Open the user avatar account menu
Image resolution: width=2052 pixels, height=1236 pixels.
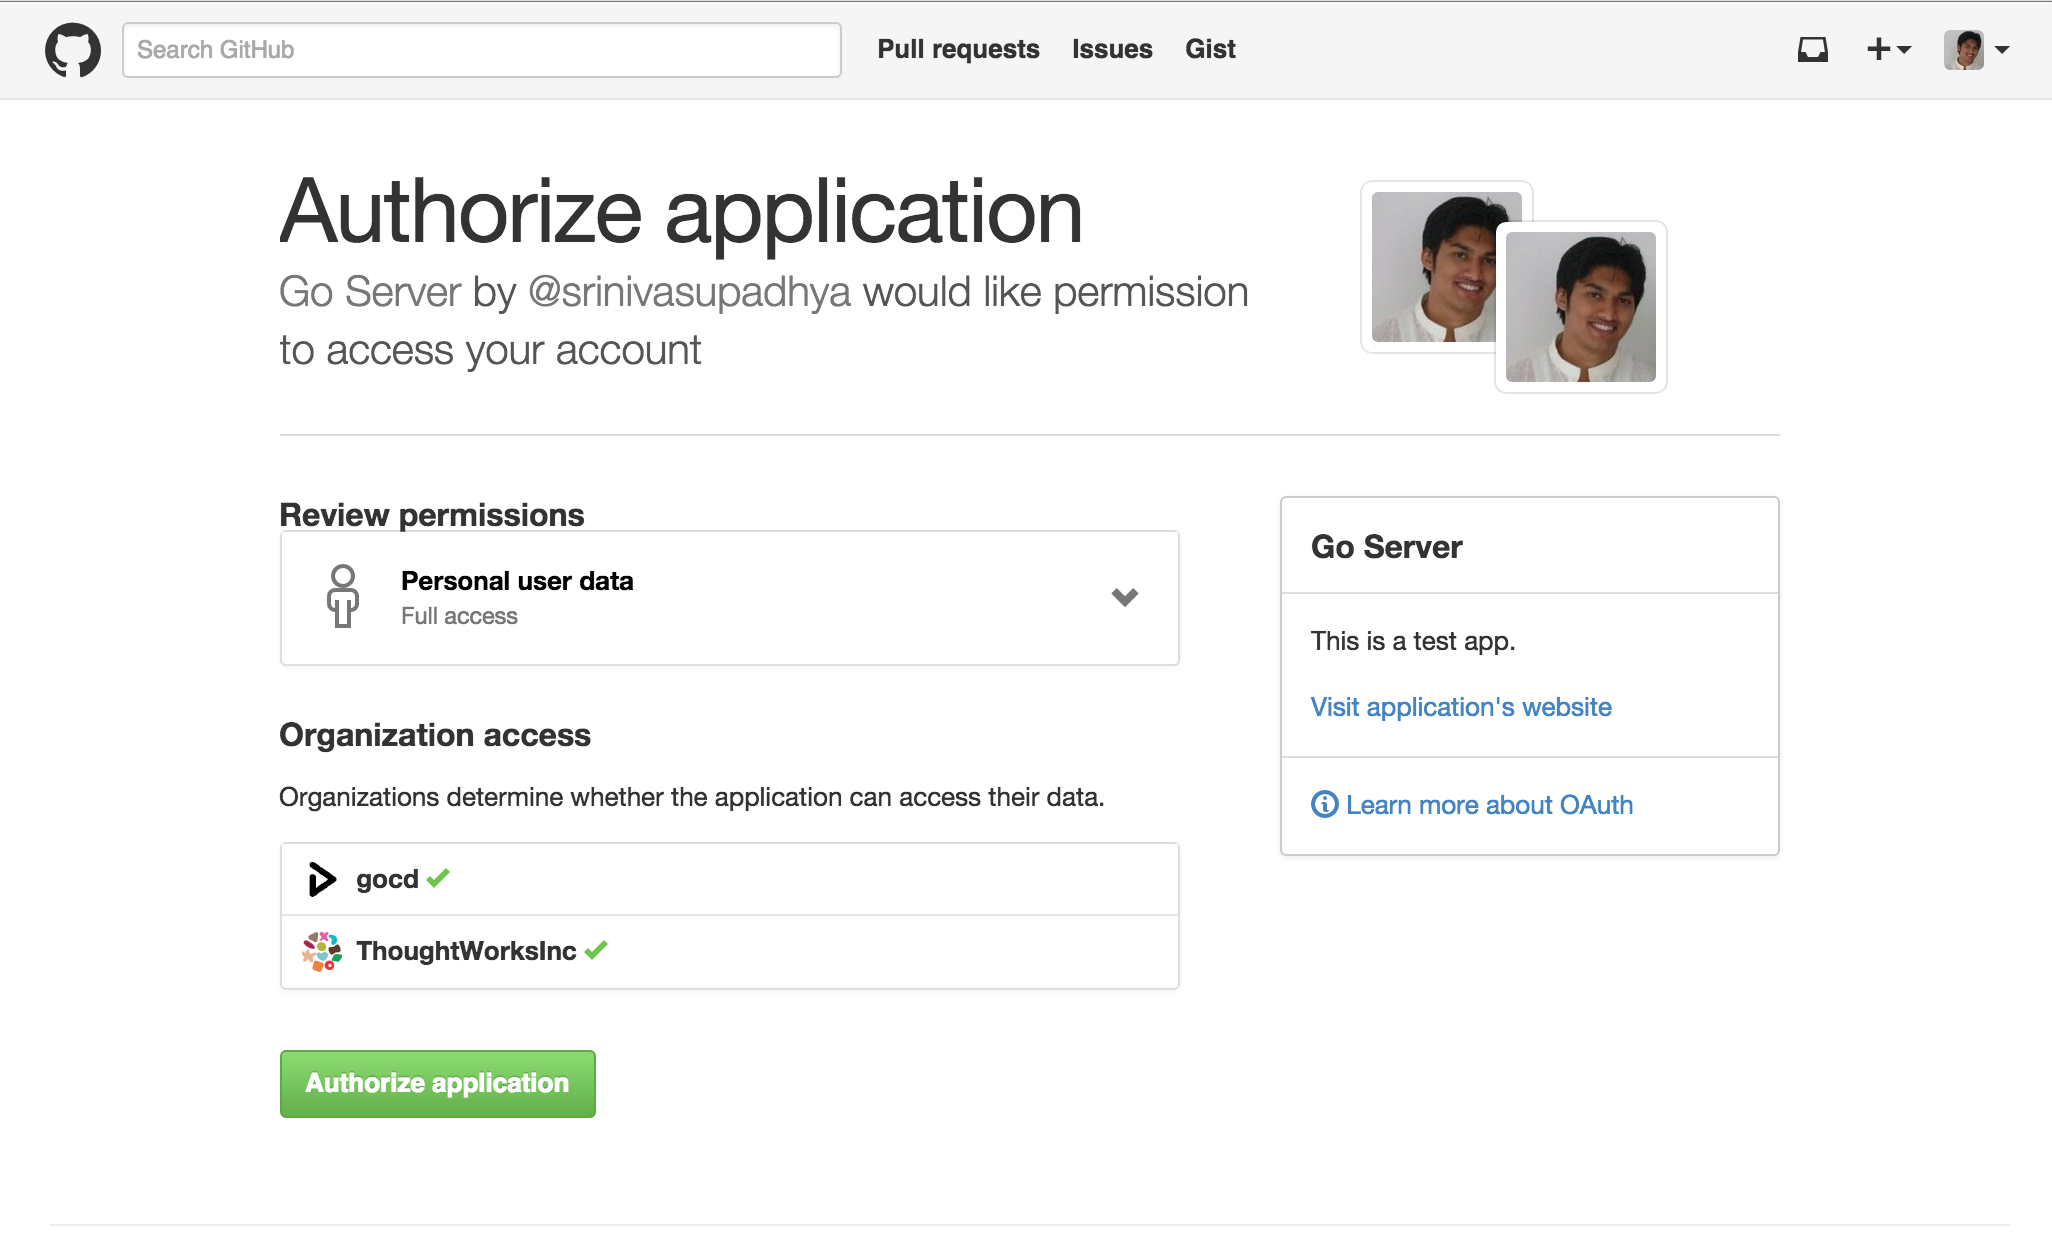point(1976,50)
